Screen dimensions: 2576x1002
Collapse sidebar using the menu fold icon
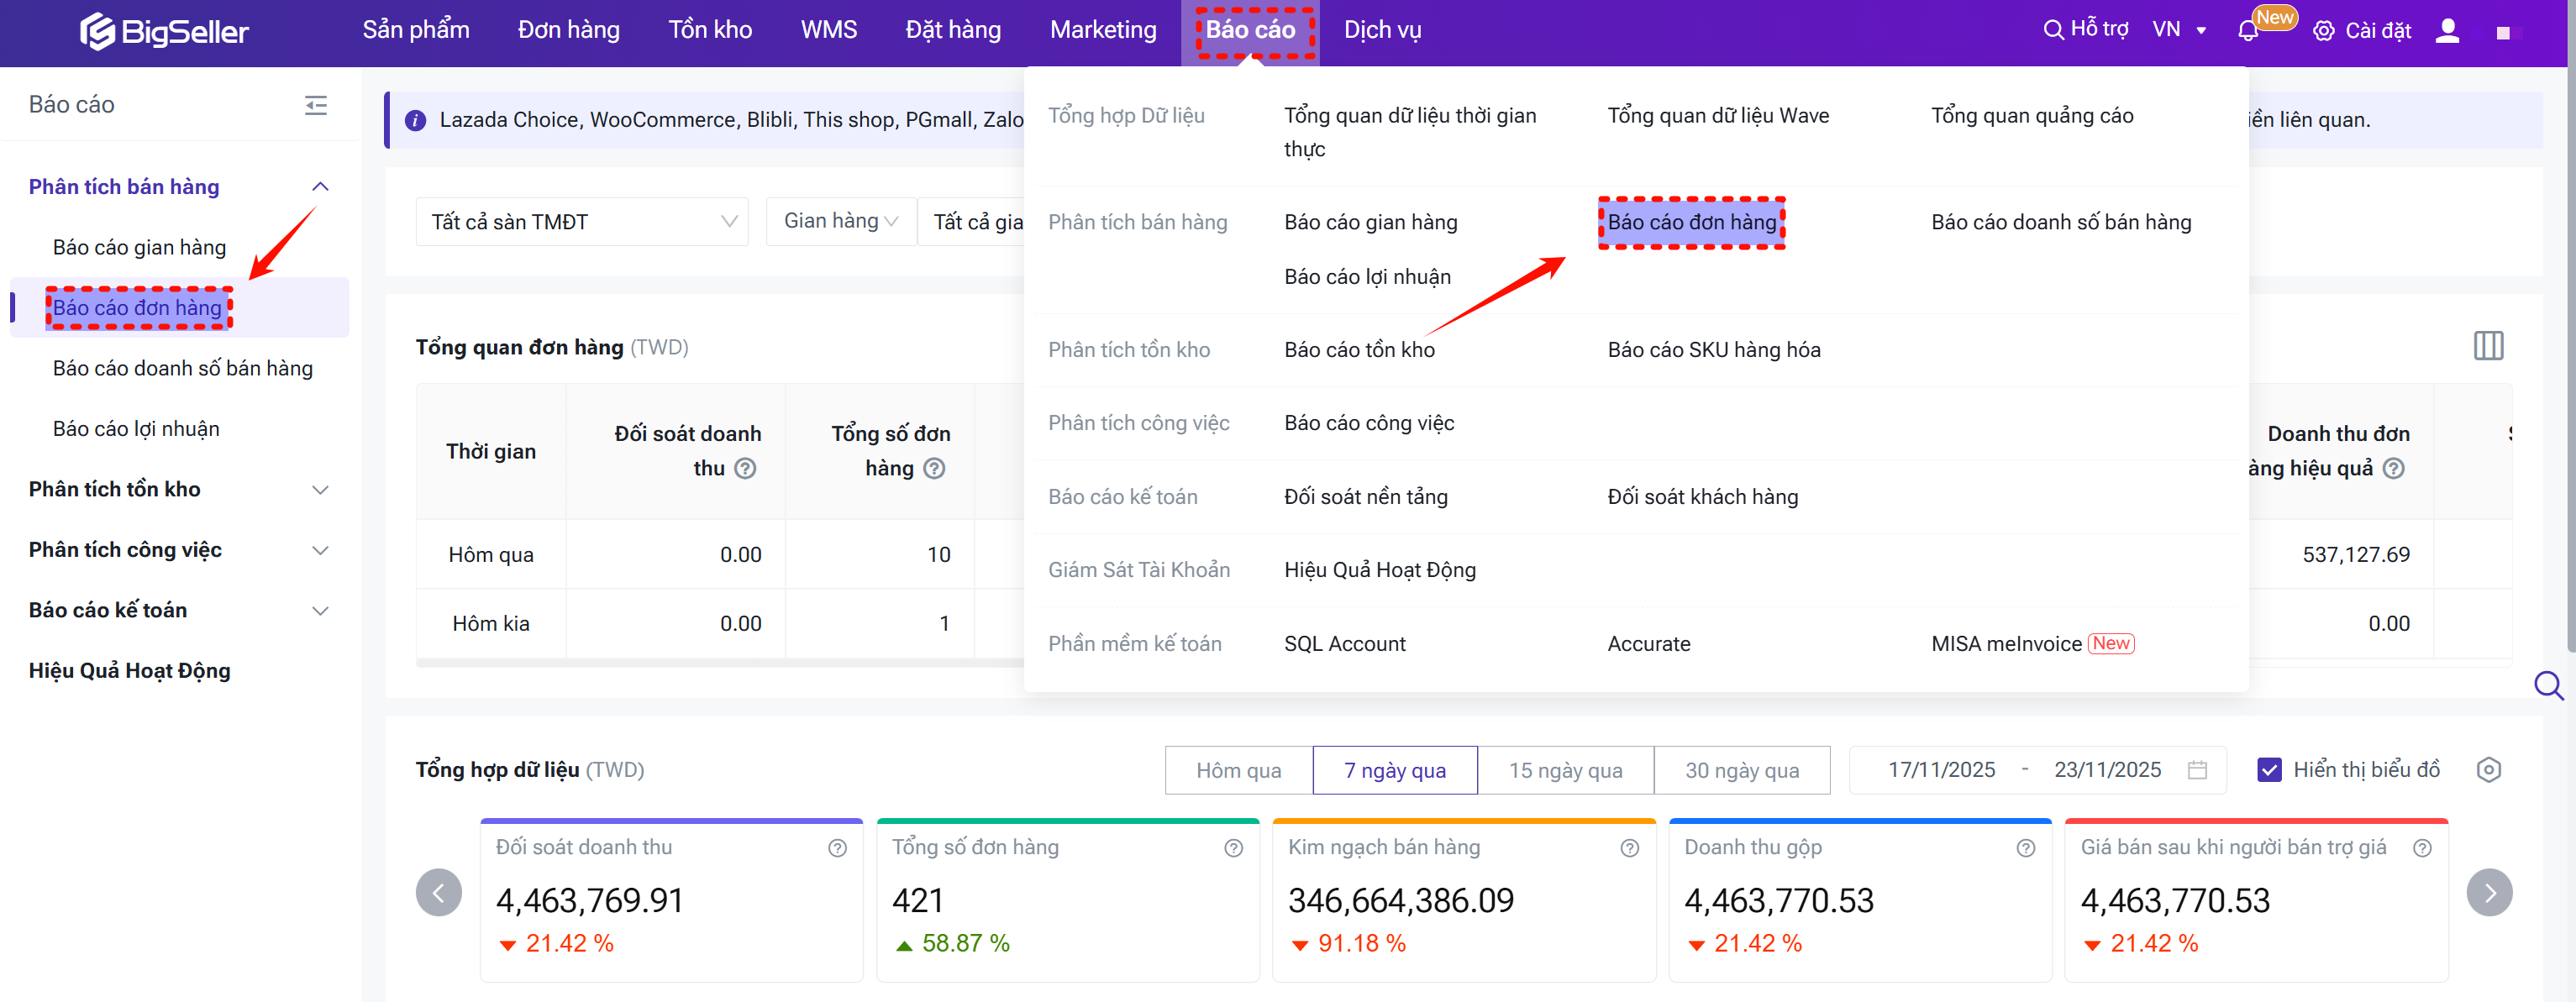316,105
